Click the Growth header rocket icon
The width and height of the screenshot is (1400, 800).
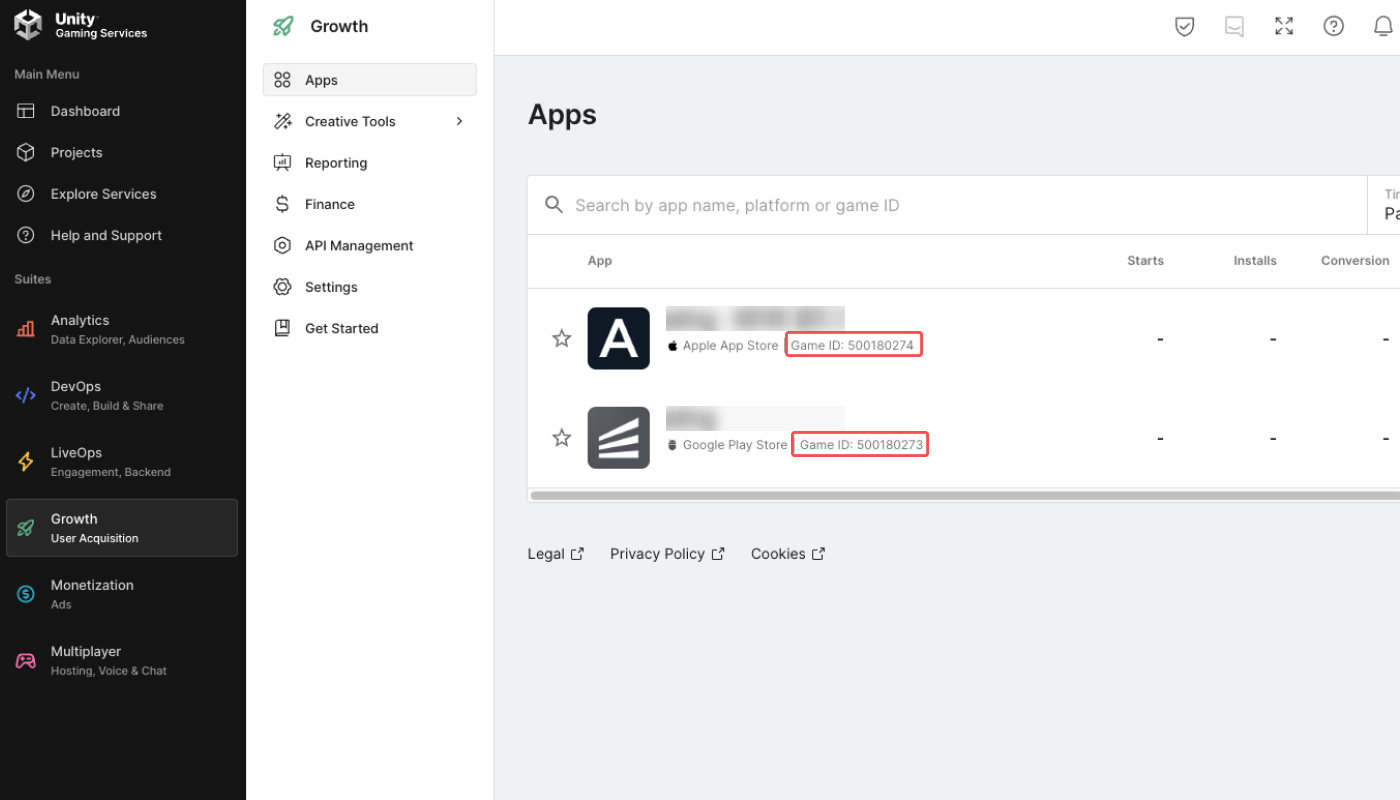[283, 27]
